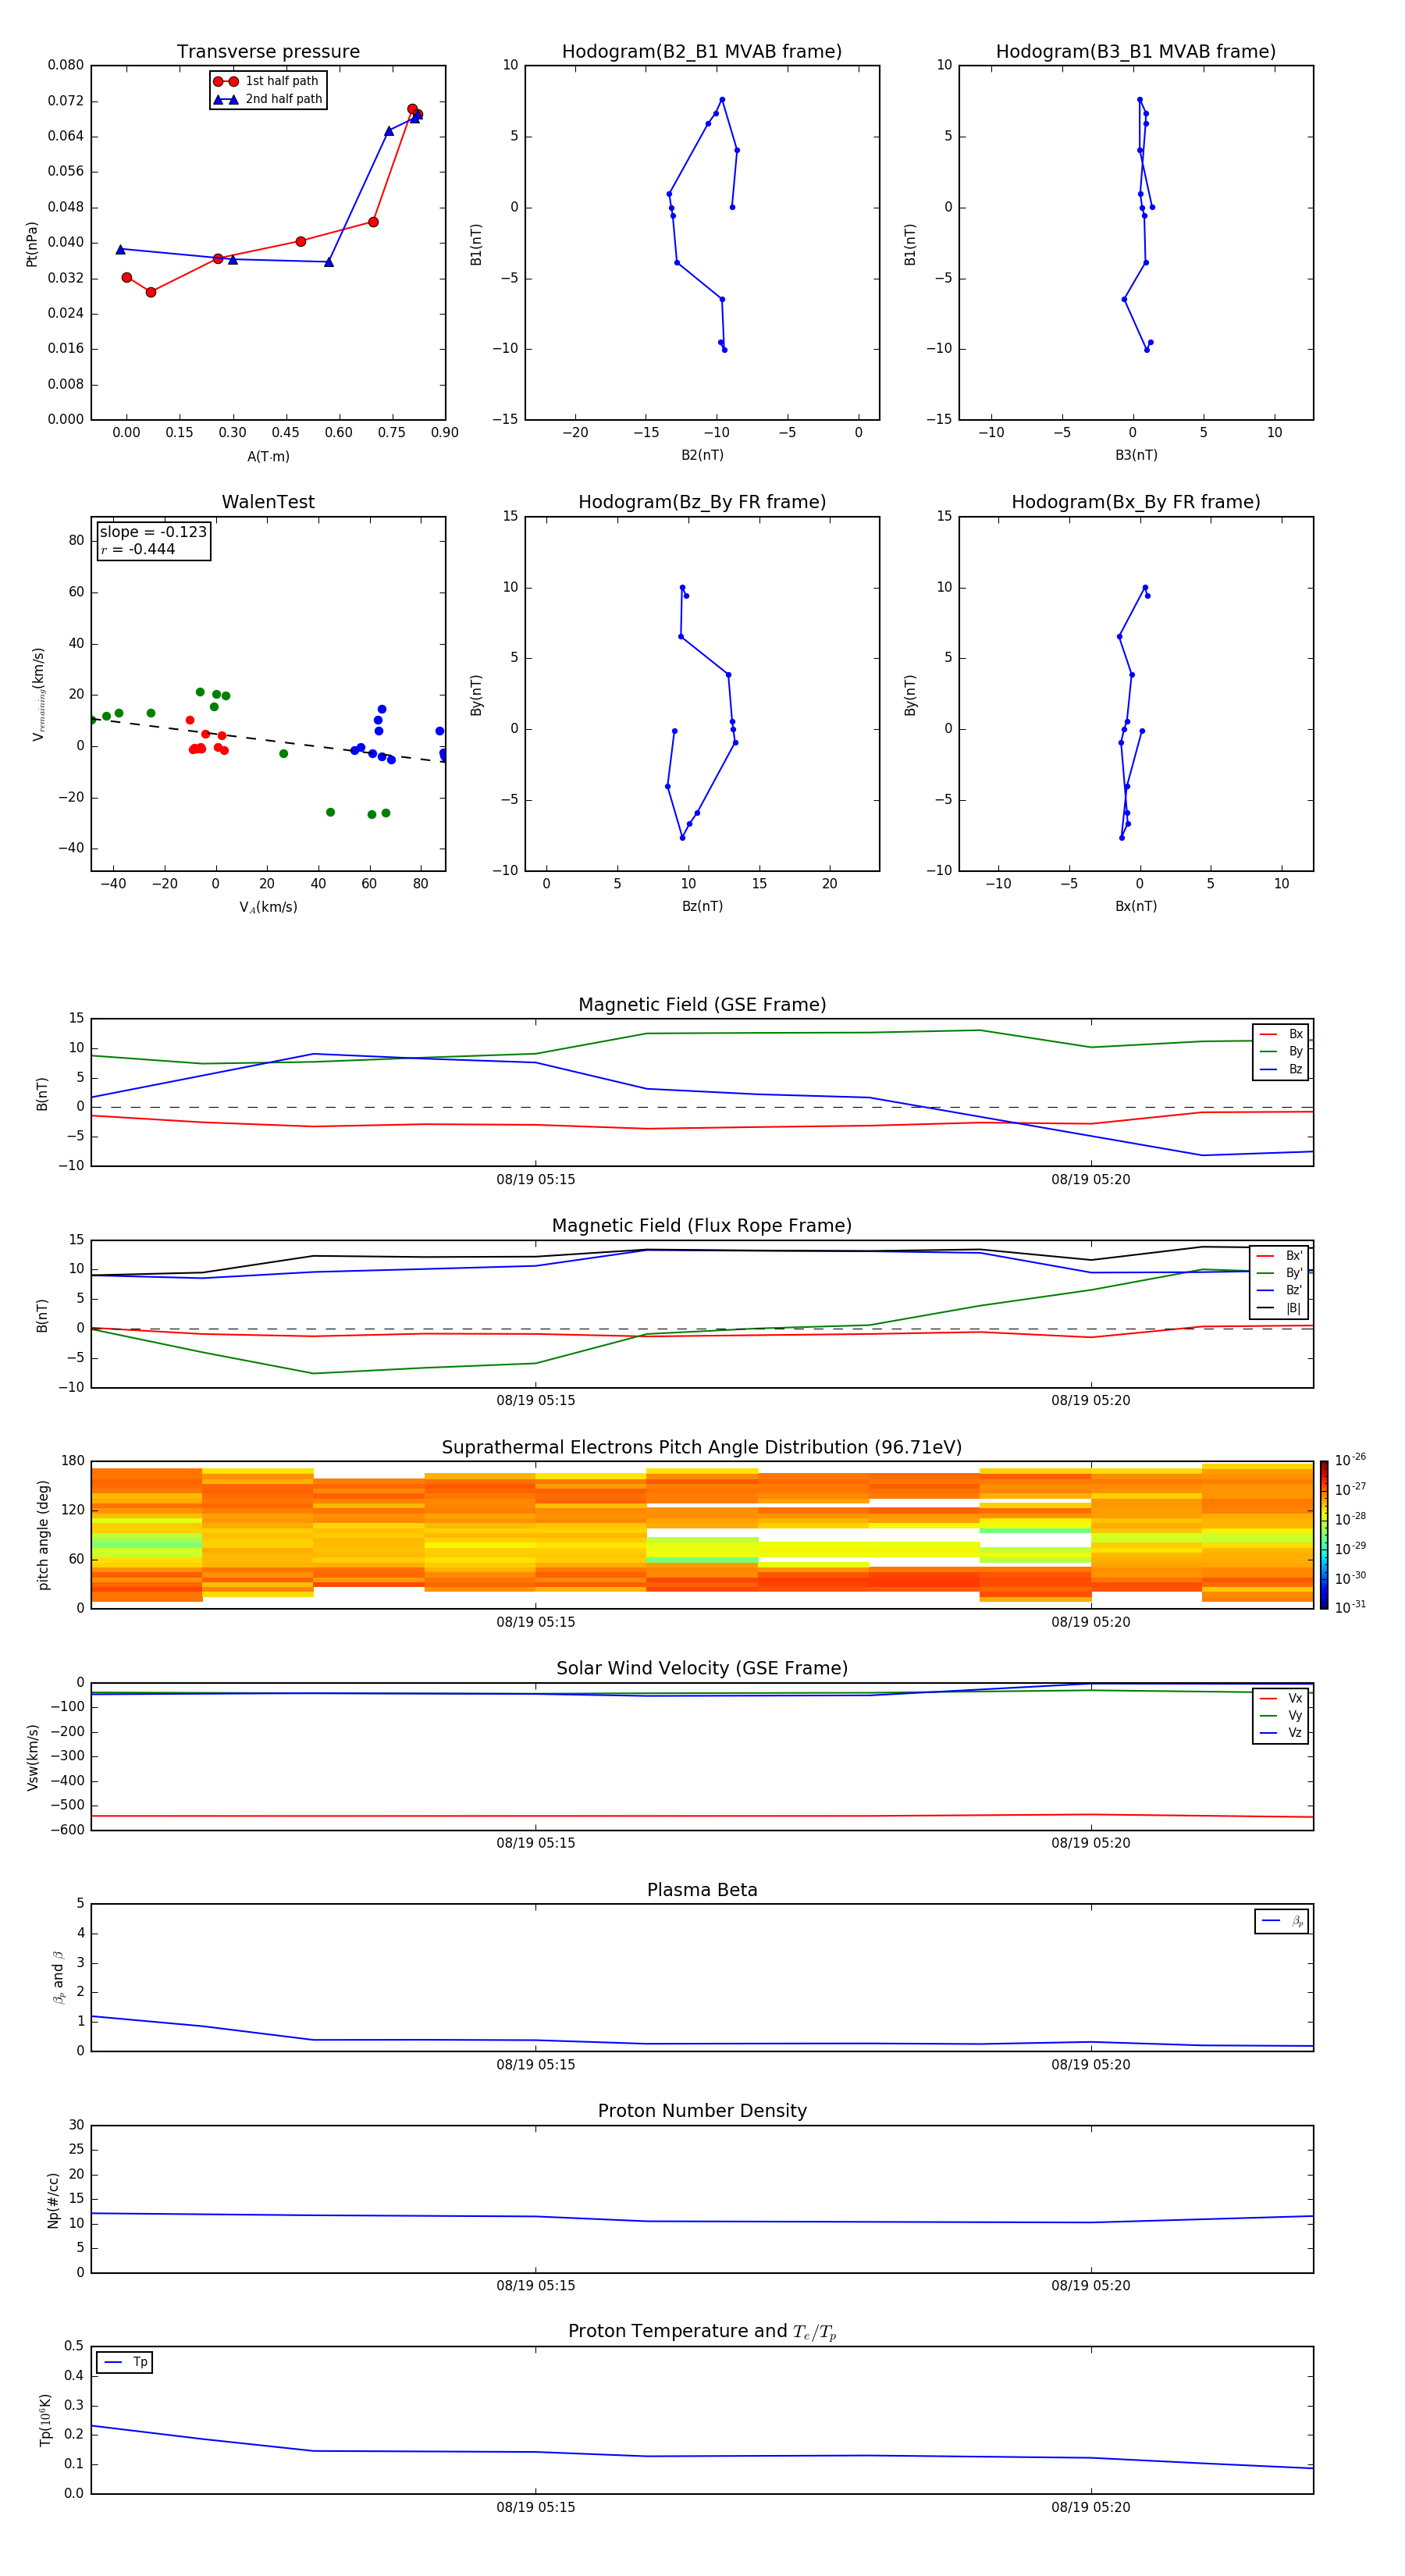Click the A(T·m) x-axis label
This screenshot has height=2576, width=1405.
coord(268,456)
